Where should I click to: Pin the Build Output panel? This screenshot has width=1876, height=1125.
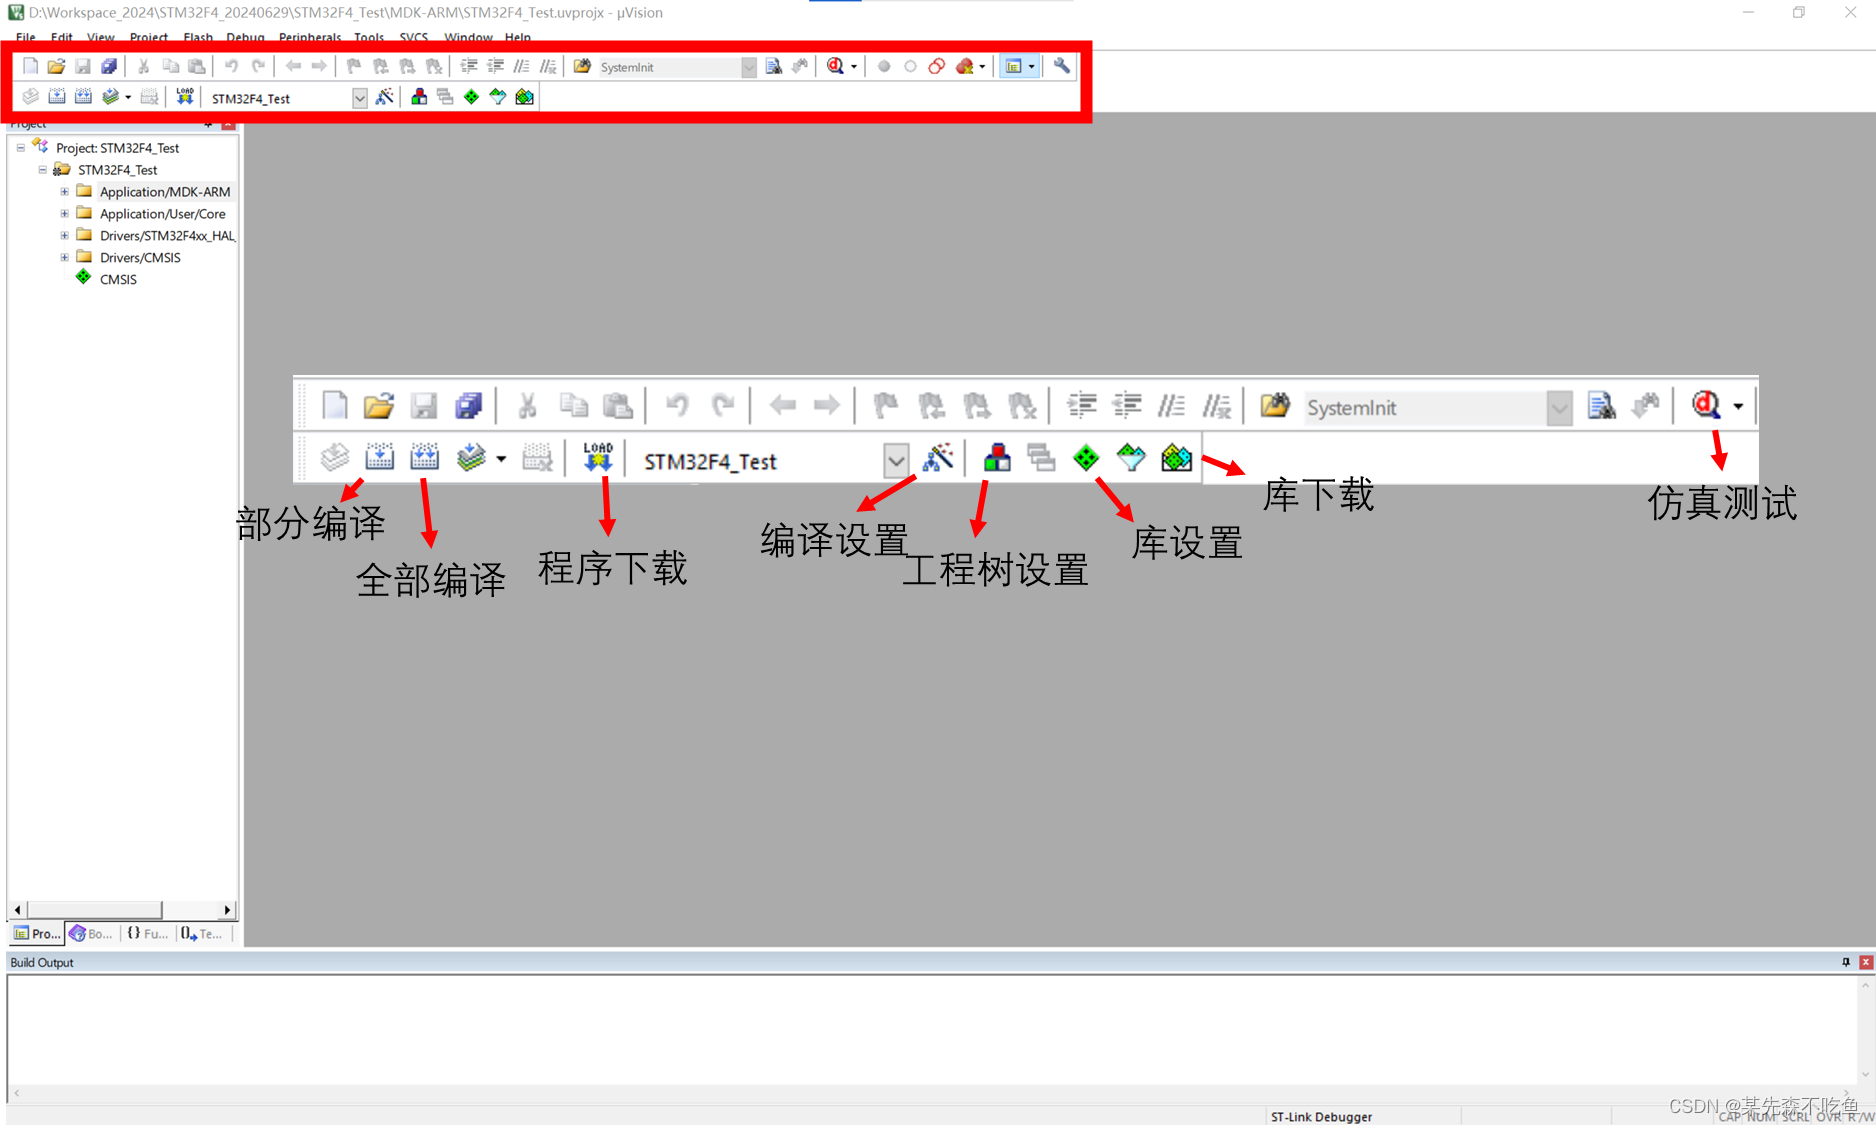click(x=1846, y=962)
